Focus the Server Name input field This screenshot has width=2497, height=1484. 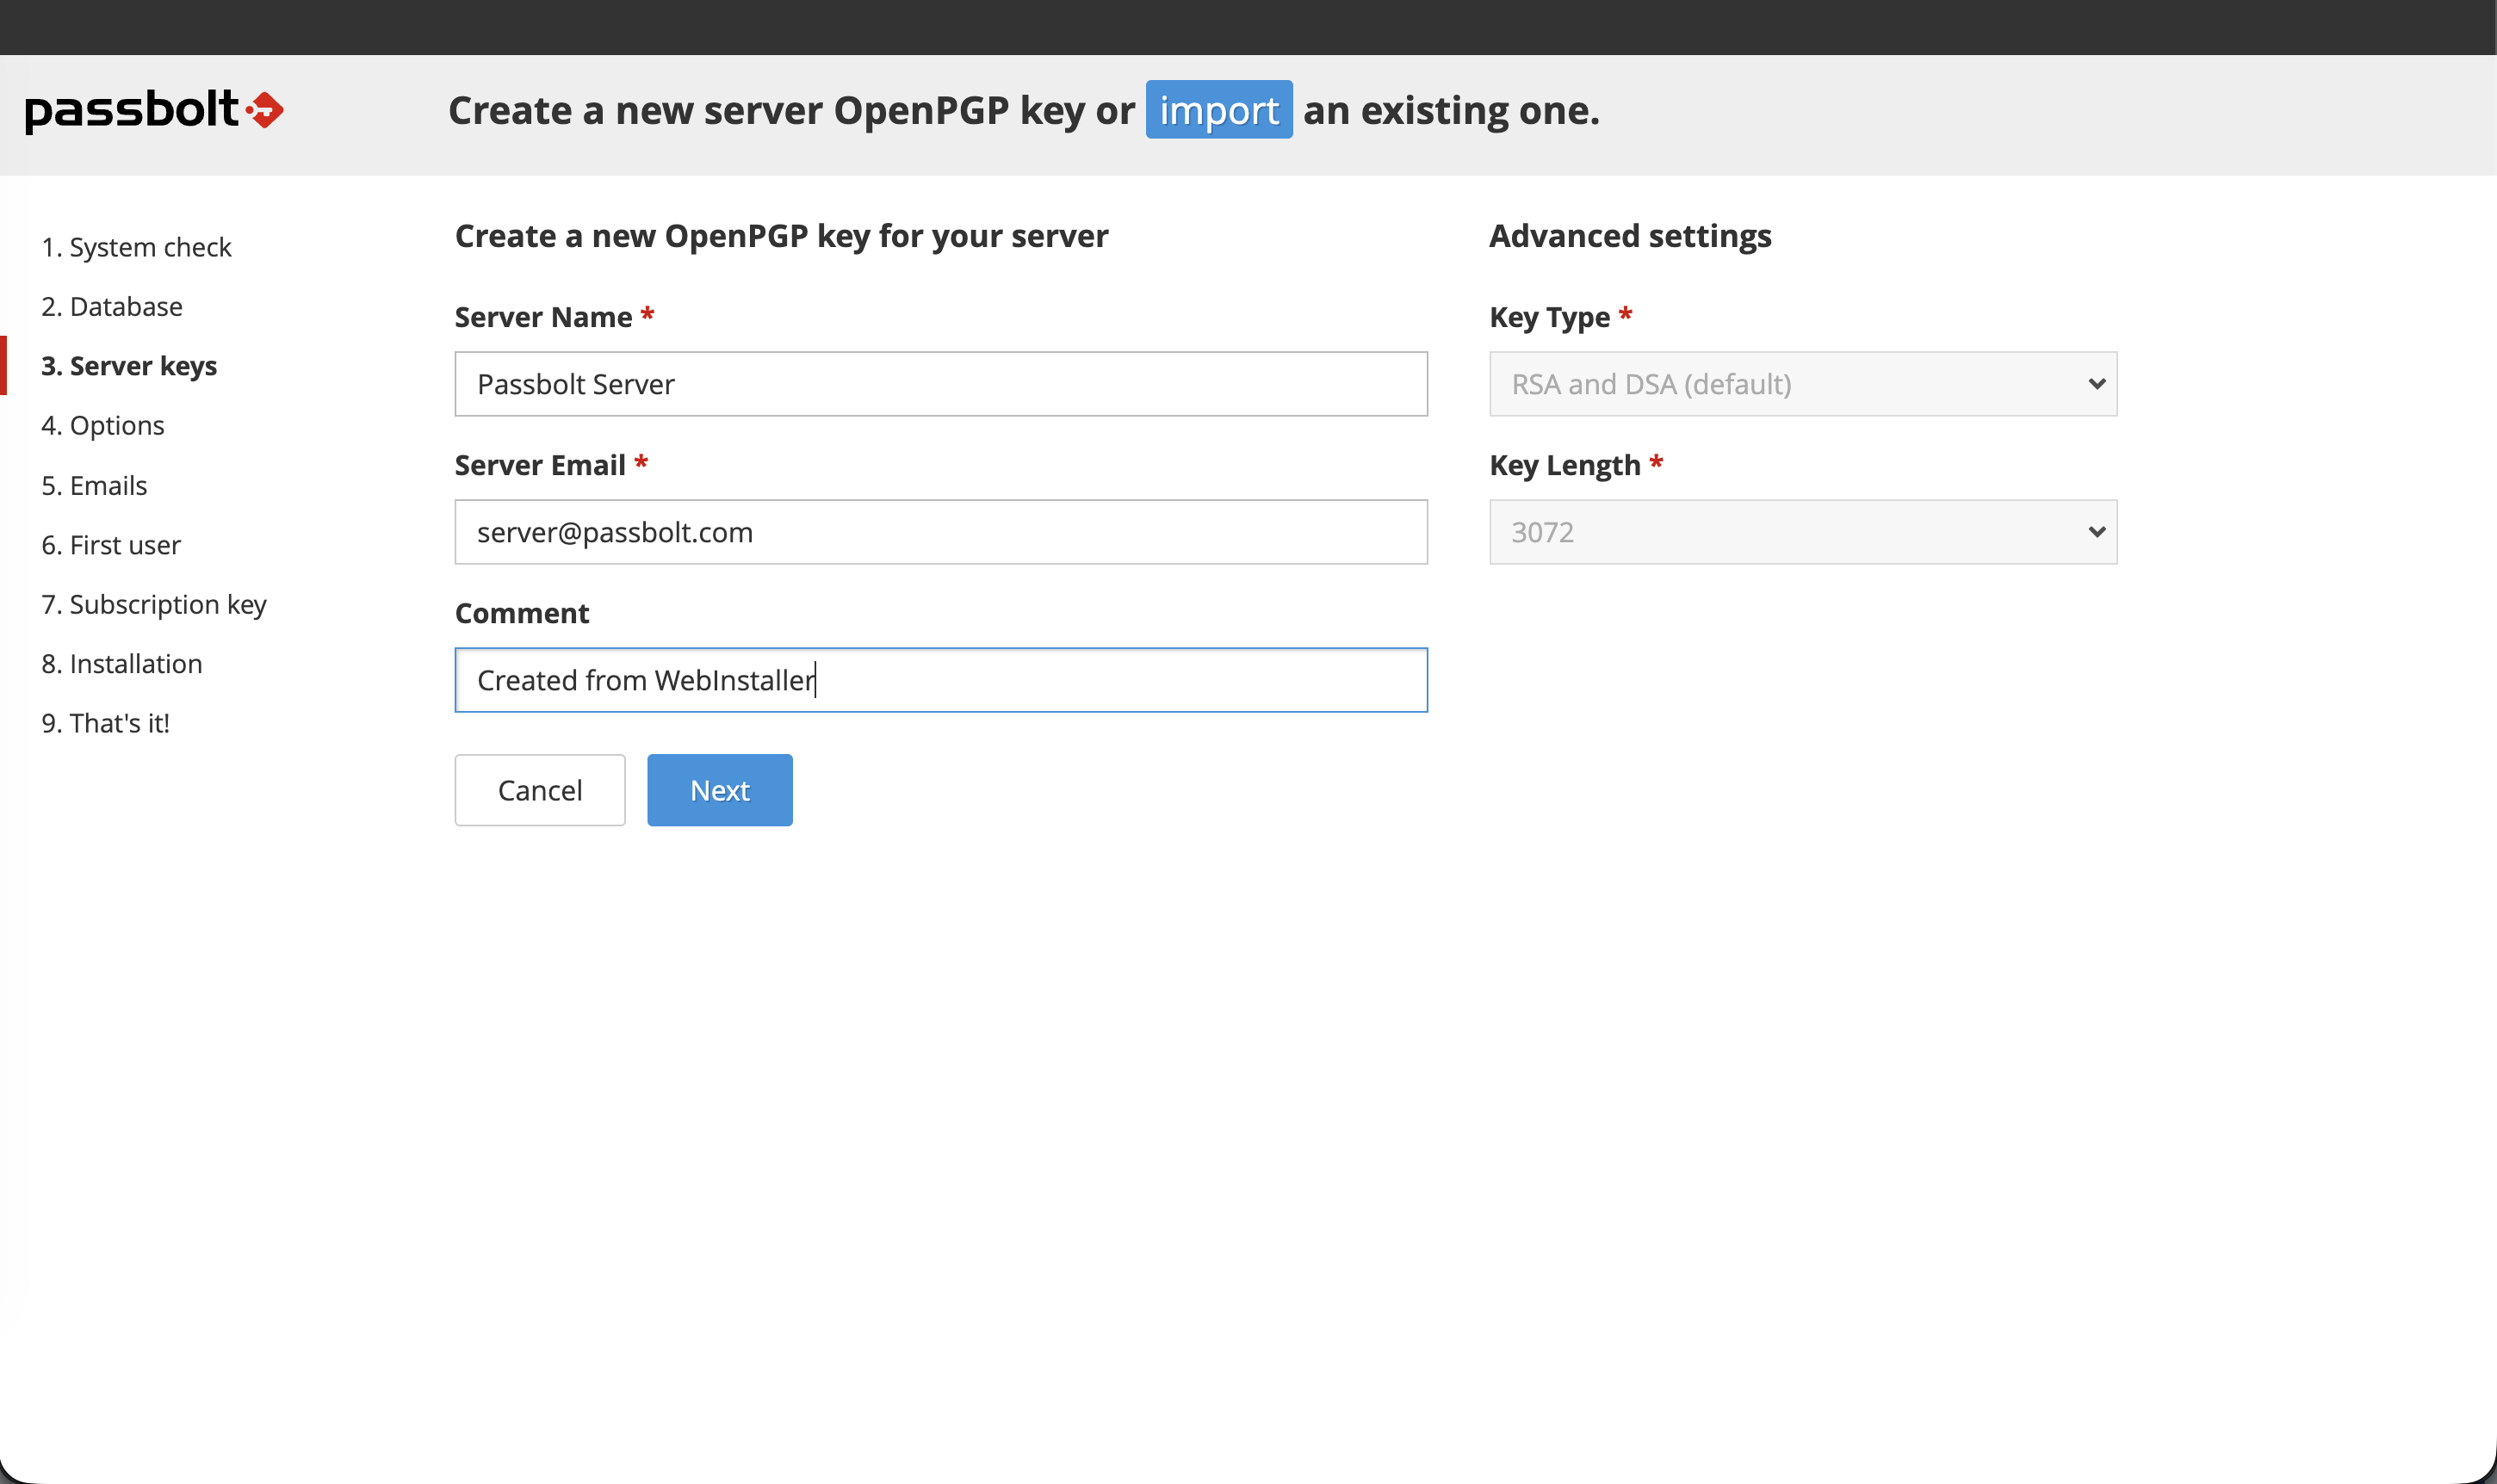[x=940, y=384]
